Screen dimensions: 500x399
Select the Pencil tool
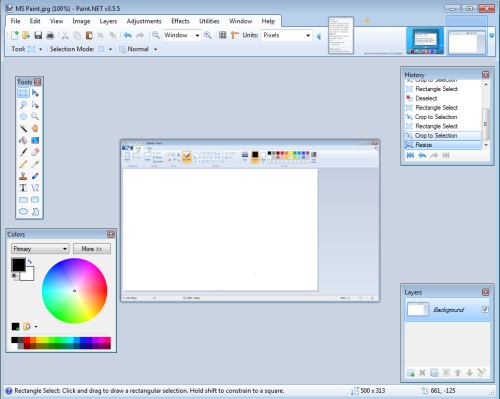point(23,164)
